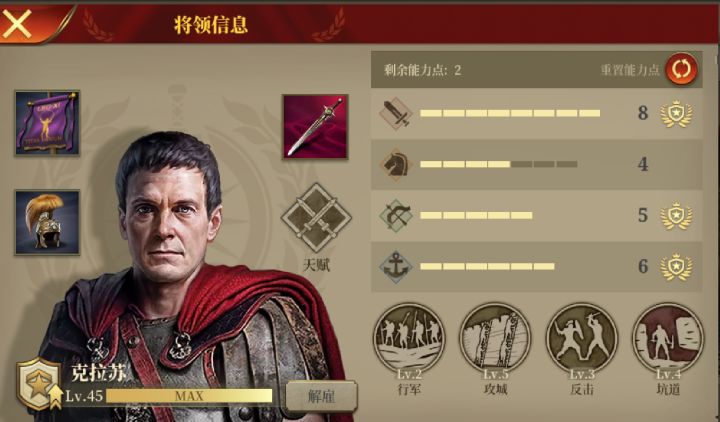Open the purple legion banner item
The width and height of the screenshot is (720, 422).
(47, 123)
